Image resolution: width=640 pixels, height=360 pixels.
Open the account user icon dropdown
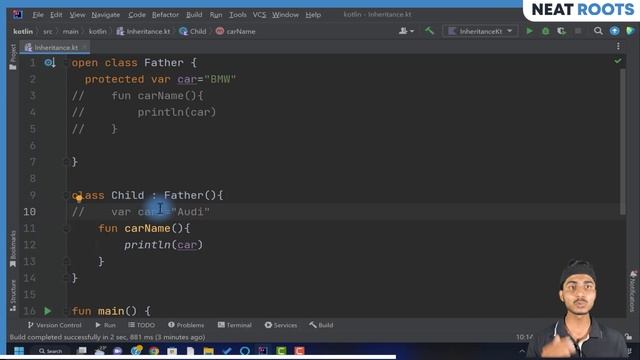(406, 31)
